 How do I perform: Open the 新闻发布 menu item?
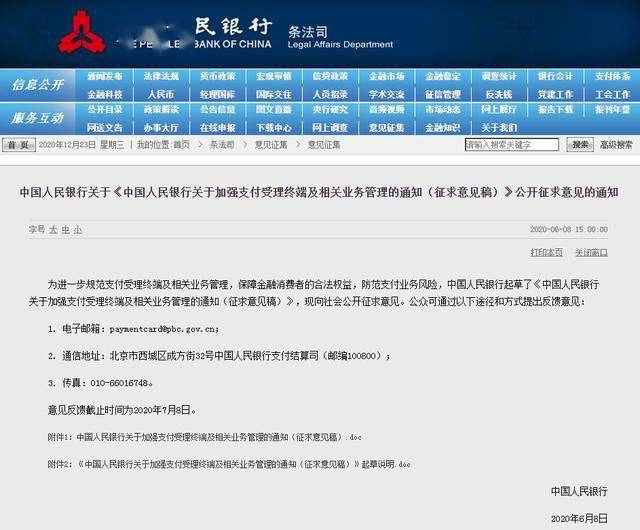[105, 76]
